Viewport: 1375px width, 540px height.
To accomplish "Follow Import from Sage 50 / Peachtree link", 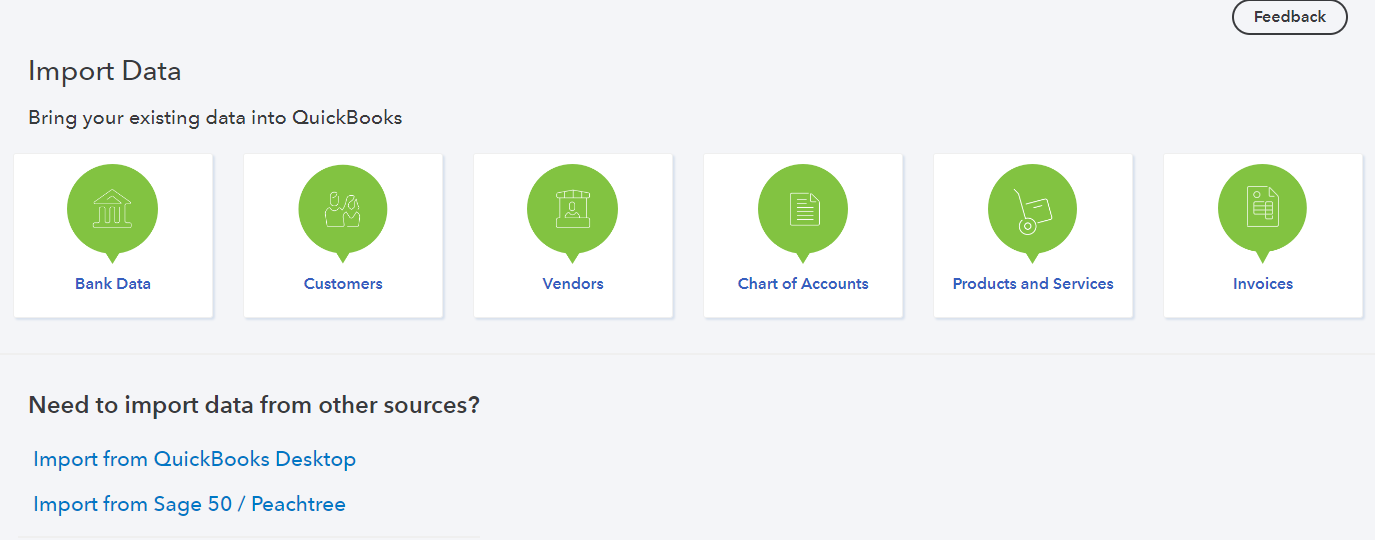I will (189, 504).
